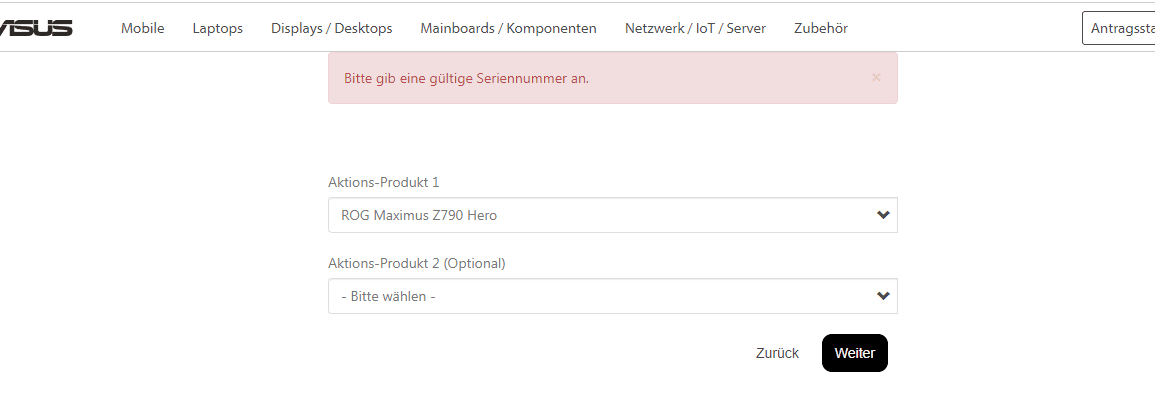Click the Antragsstatus button in the header

pyautogui.click(x=1118, y=29)
